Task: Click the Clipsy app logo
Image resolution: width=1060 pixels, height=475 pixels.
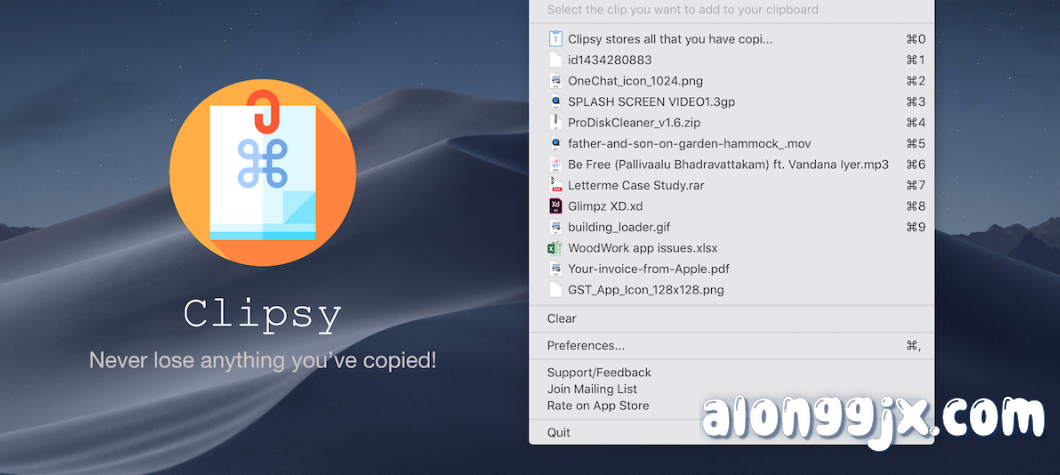Action: coord(262,174)
